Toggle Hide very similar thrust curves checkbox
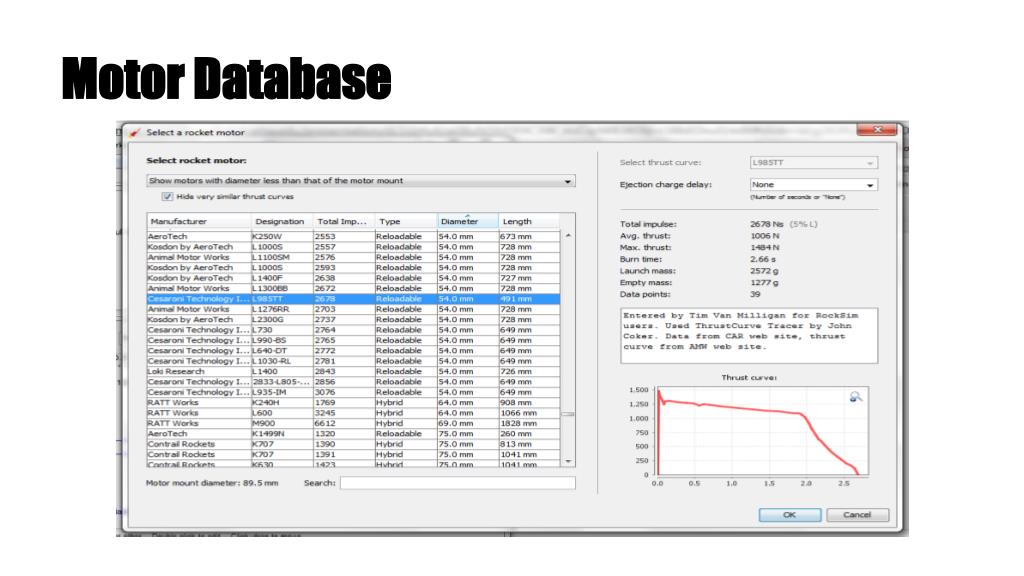This screenshot has height=576, width=1024. (167, 197)
